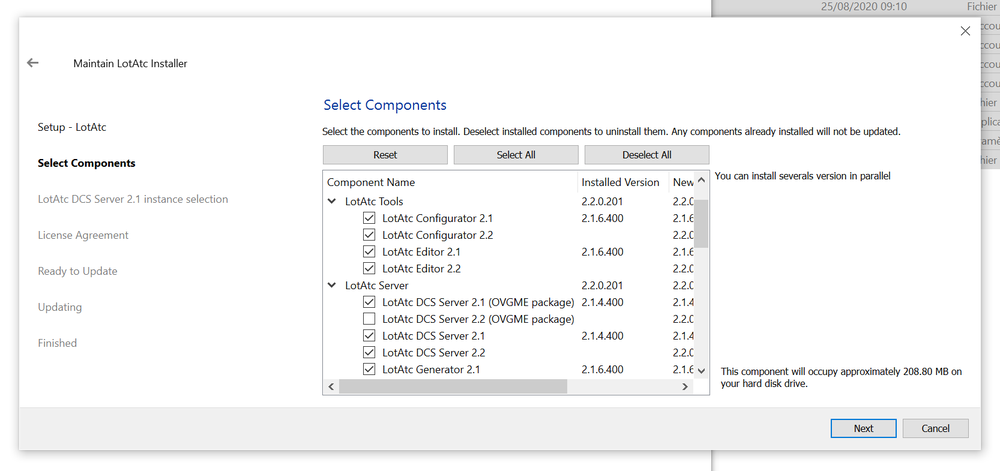Click the 25/08/2020 09:10 date in background window
Image resolution: width=1000 pixels, height=471 pixels.
[863, 7]
